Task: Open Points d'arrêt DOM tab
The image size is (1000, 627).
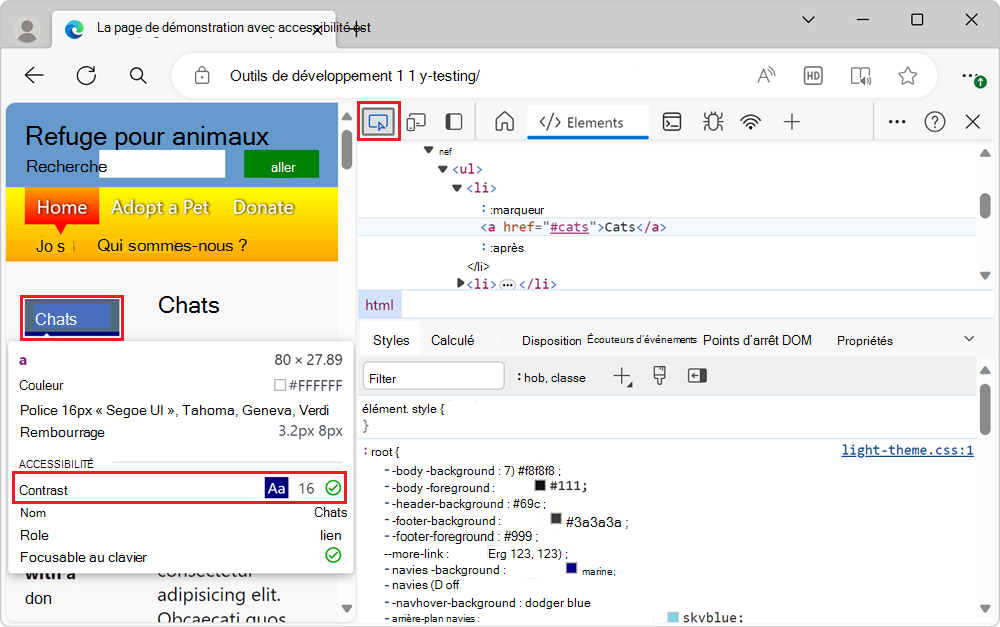Action: (757, 340)
